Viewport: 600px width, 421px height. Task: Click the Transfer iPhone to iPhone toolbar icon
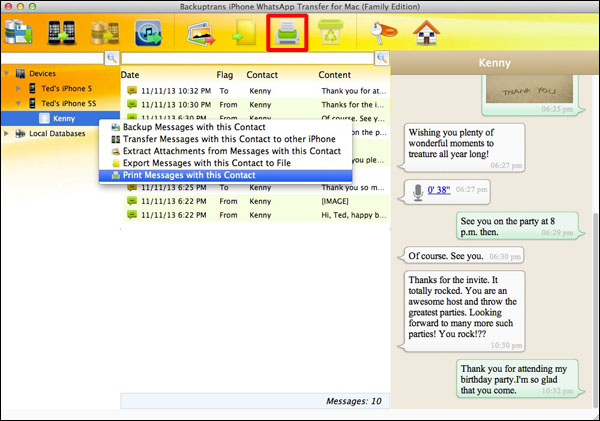(x=61, y=33)
